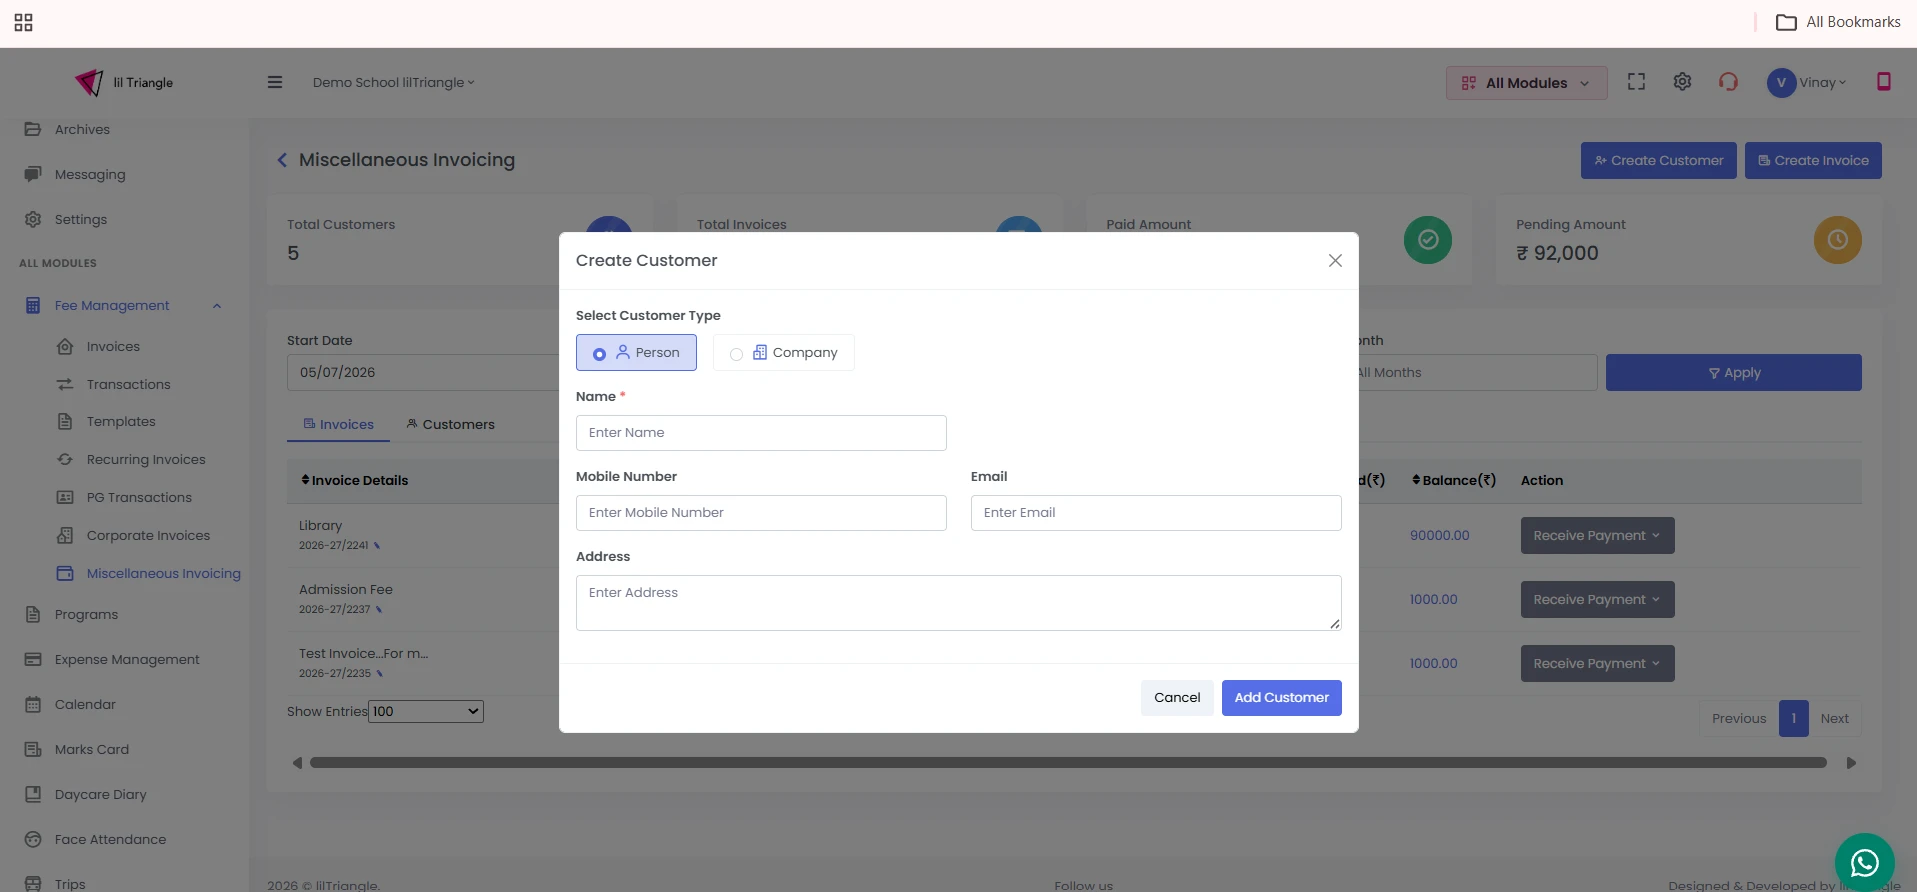Viewport: 1917px width, 892px height.
Task: Open All Modules dropdown
Action: coord(1526,83)
